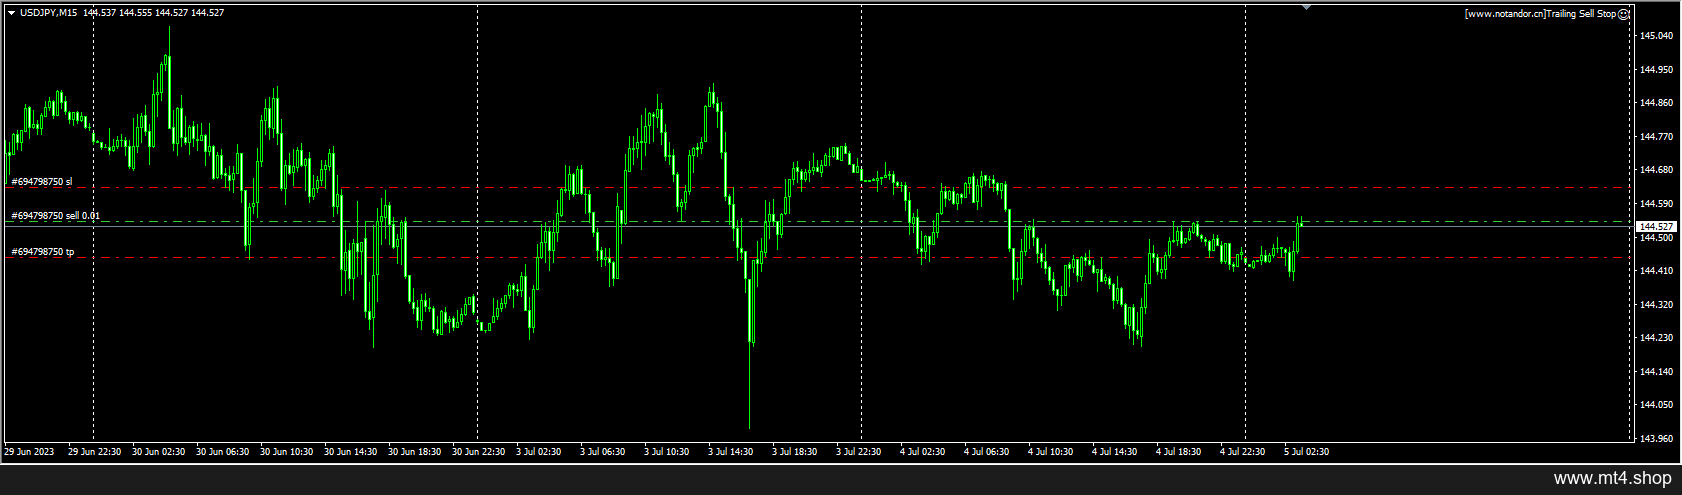Click the 4 Jul 18:30 time label
The image size is (1682, 495).
[x=1179, y=452]
